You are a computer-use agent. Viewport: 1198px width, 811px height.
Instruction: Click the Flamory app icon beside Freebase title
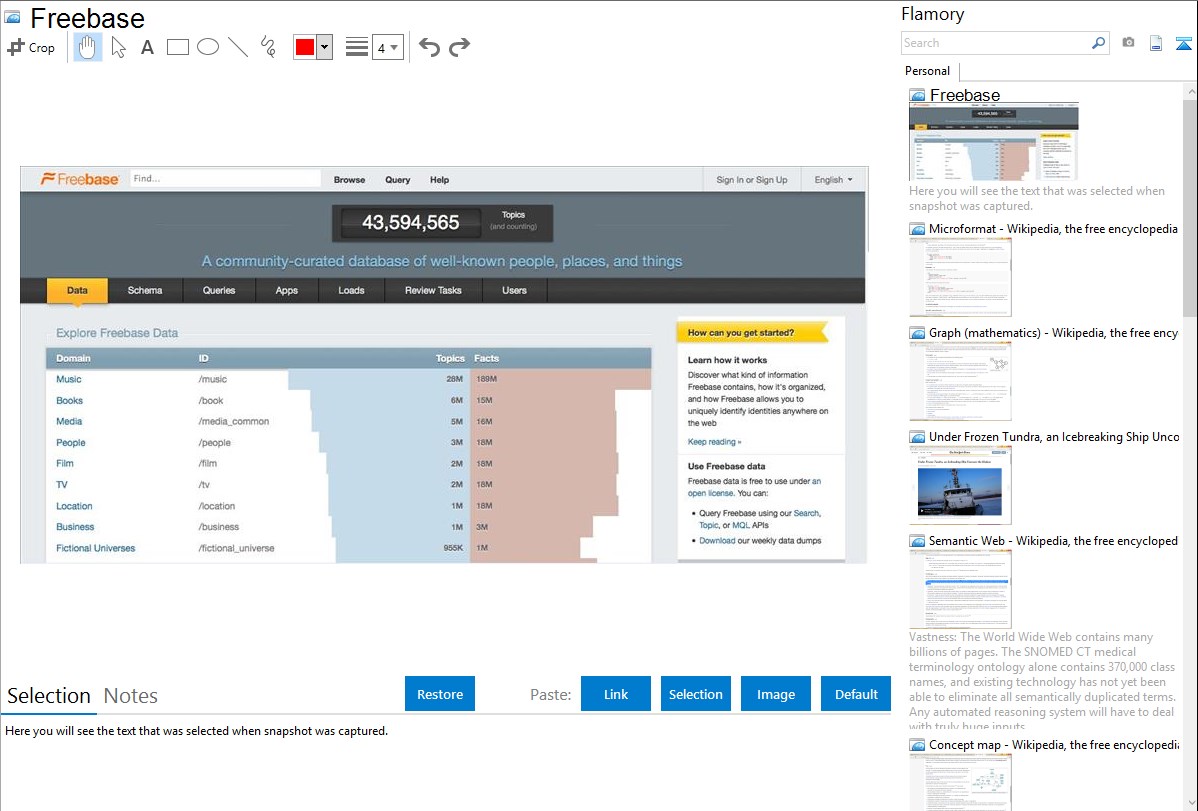(12, 17)
